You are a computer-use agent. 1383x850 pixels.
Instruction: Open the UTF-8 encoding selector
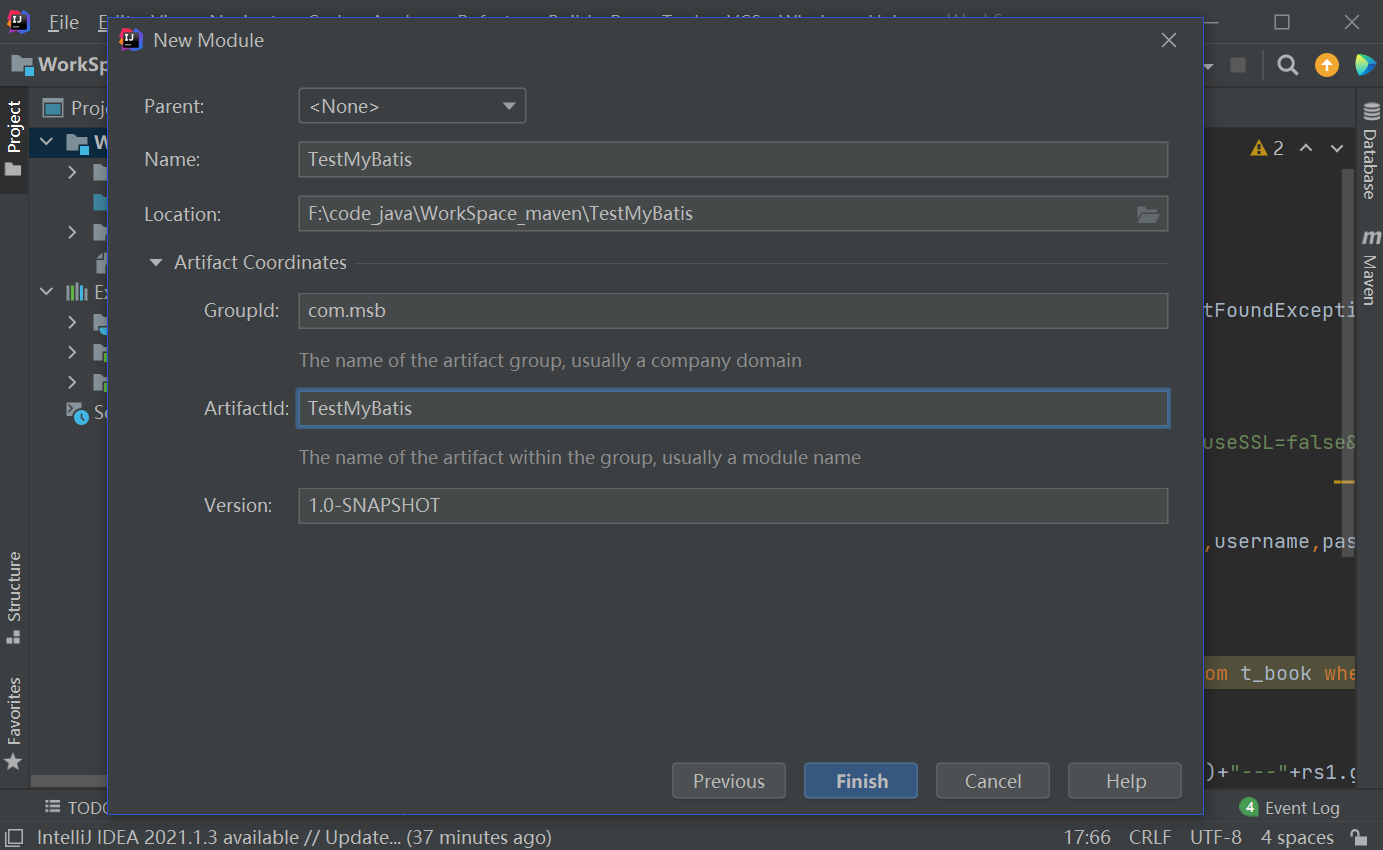coord(1215,837)
